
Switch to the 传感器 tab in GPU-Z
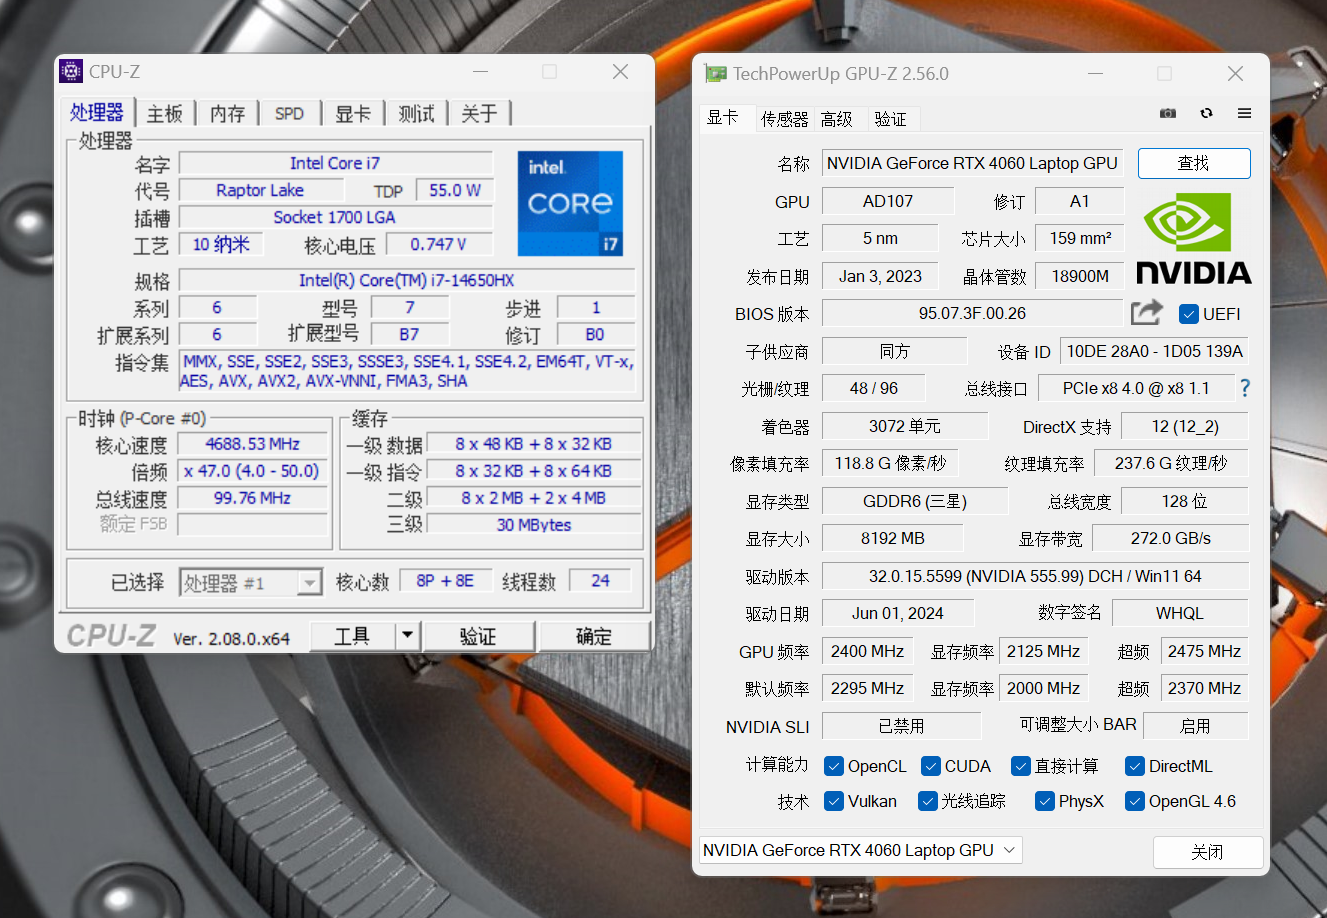784,119
